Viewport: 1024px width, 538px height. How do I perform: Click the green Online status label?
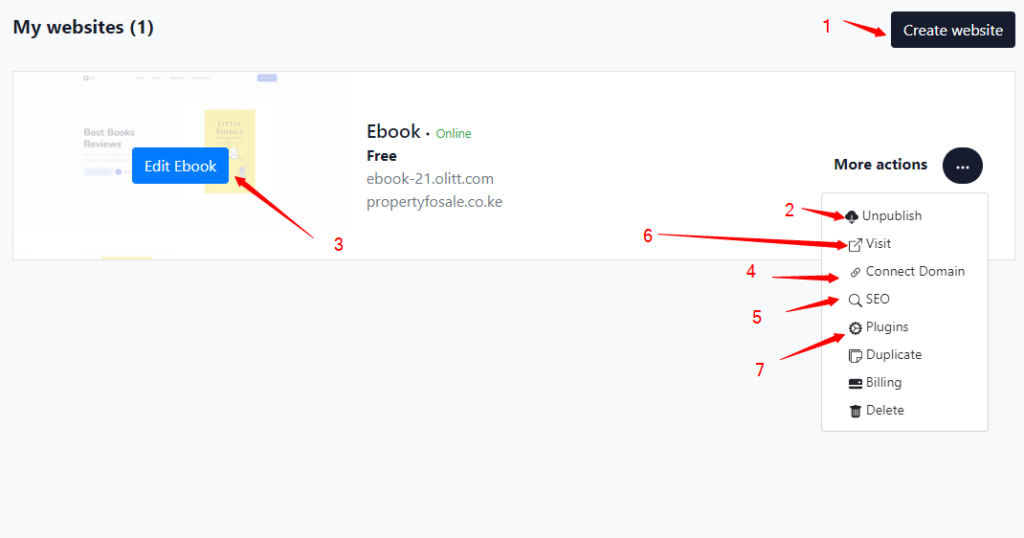(x=453, y=134)
